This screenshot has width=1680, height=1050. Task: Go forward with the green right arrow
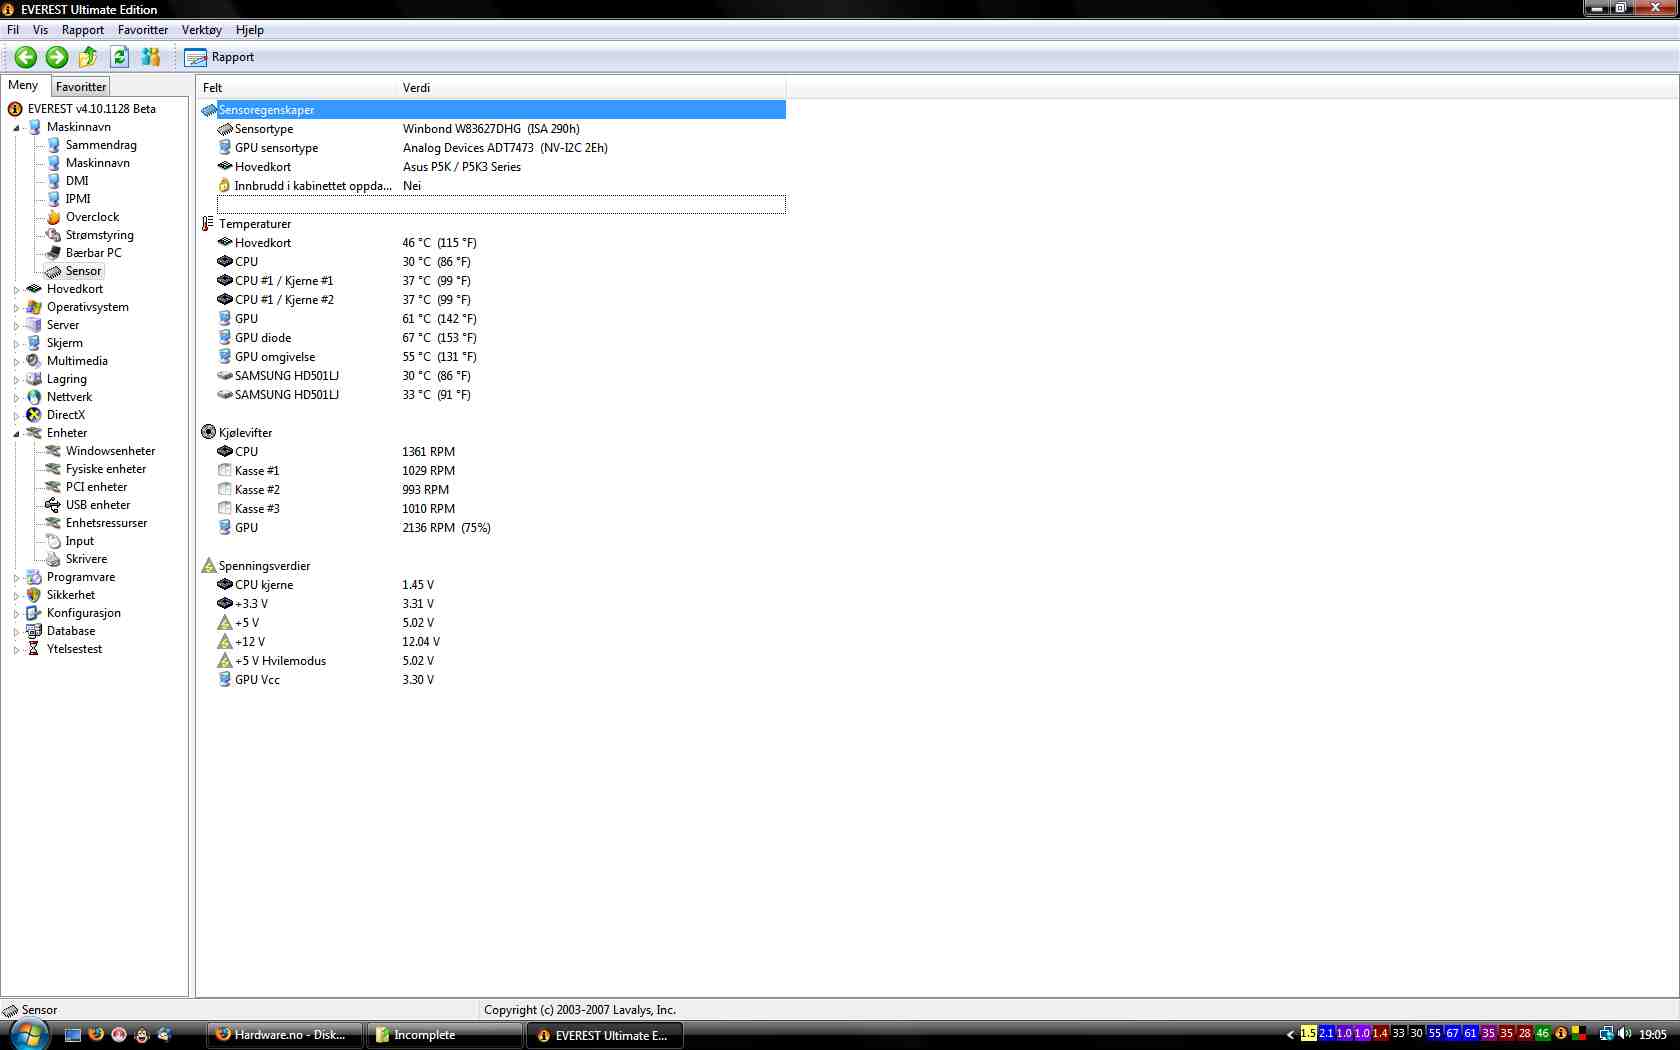click(x=57, y=57)
